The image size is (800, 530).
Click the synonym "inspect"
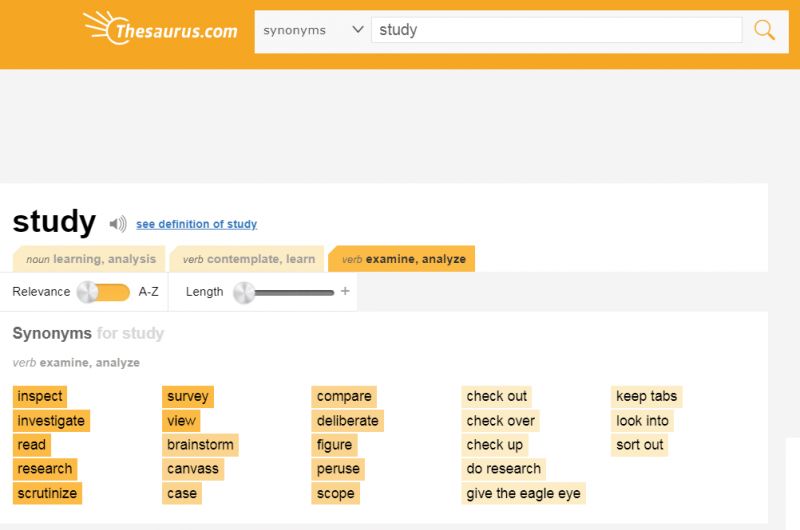(x=40, y=396)
